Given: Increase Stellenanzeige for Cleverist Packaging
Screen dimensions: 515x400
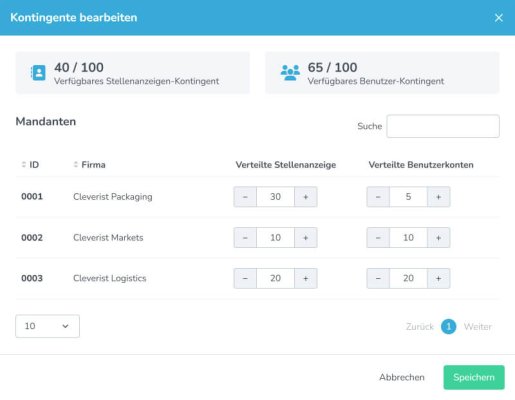Looking at the screenshot, I should click(x=306, y=197).
